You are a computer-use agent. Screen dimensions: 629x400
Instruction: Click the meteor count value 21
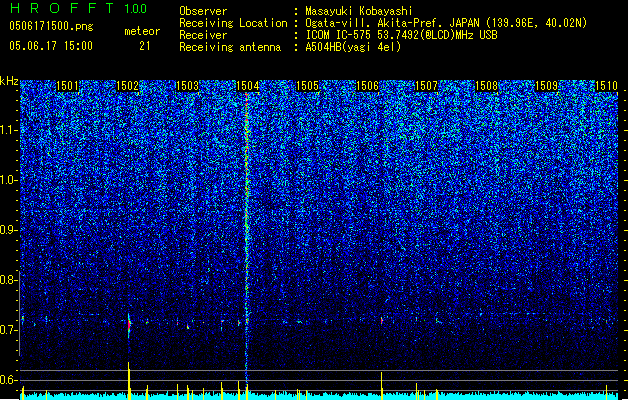pyautogui.click(x=145, y=46)
